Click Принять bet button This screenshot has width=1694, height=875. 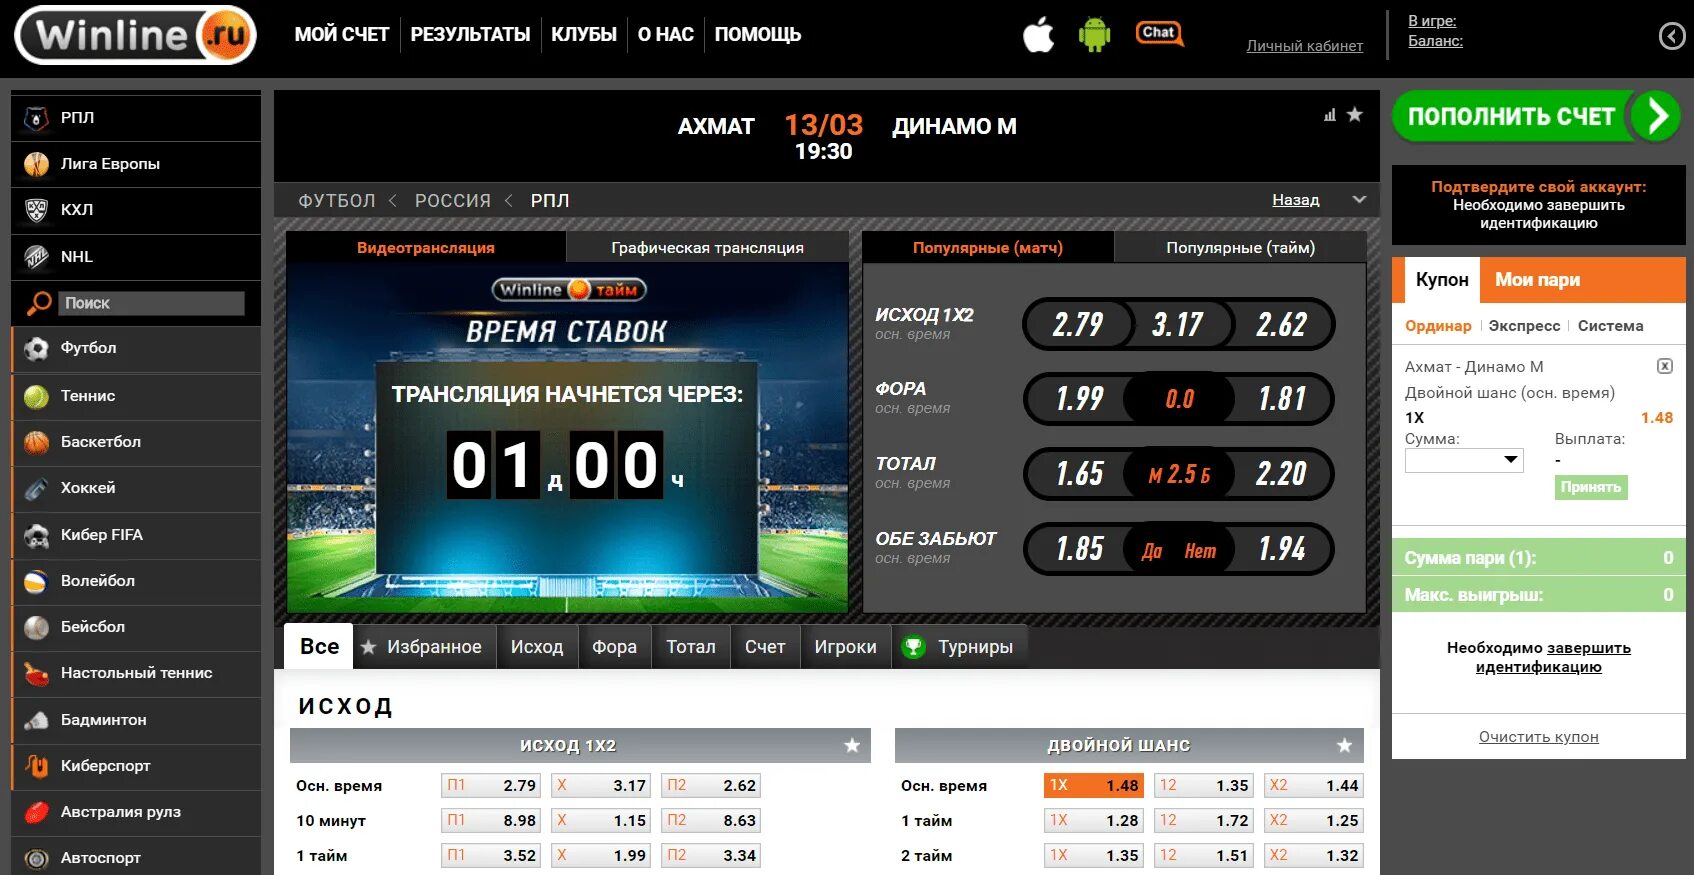click(1591, 487)
